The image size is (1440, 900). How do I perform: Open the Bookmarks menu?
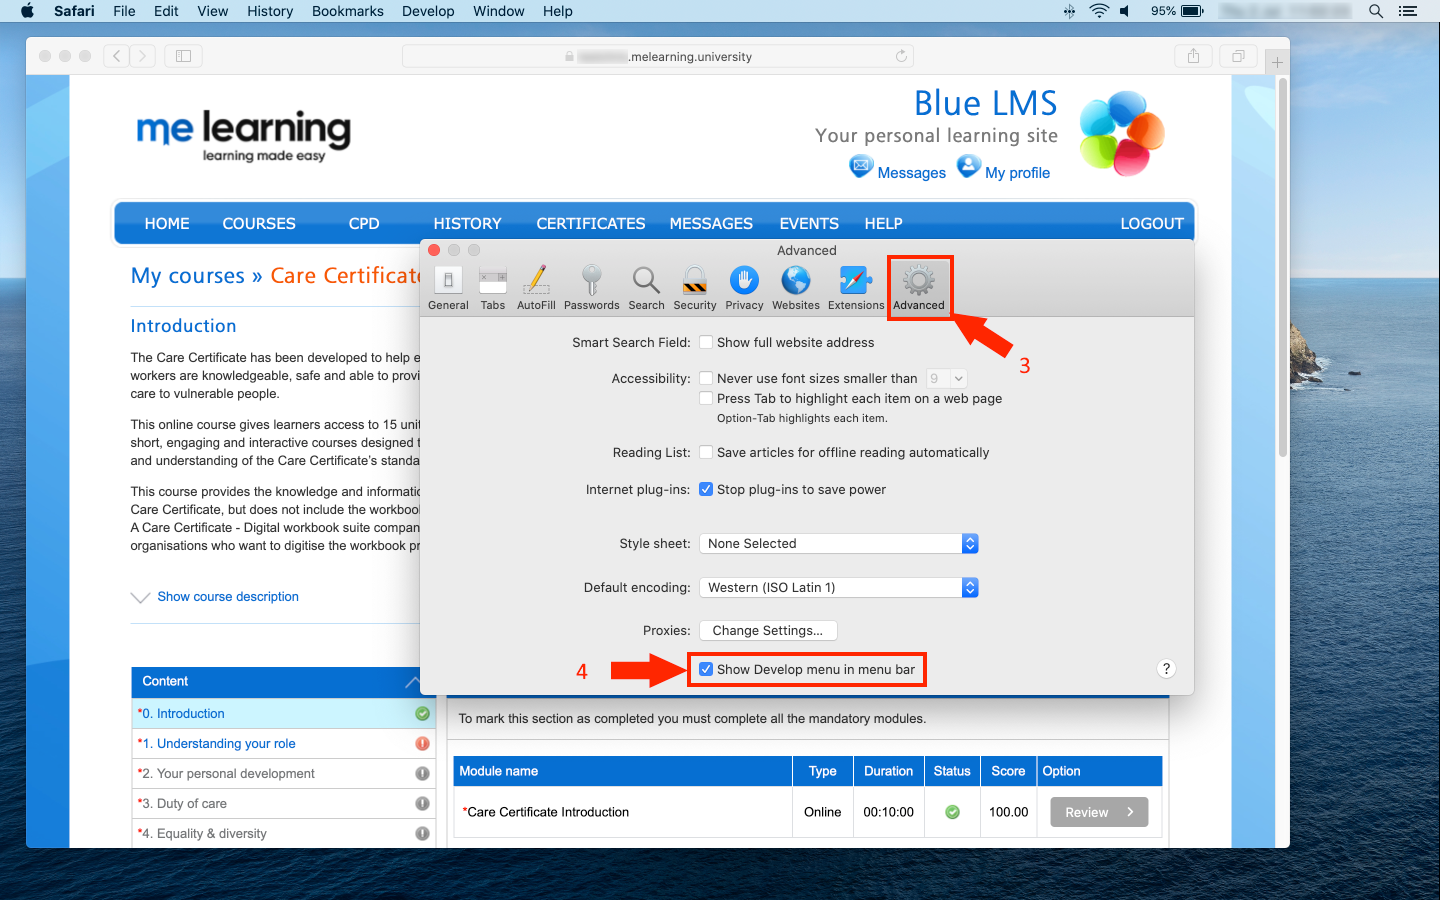tap(348, 11)
